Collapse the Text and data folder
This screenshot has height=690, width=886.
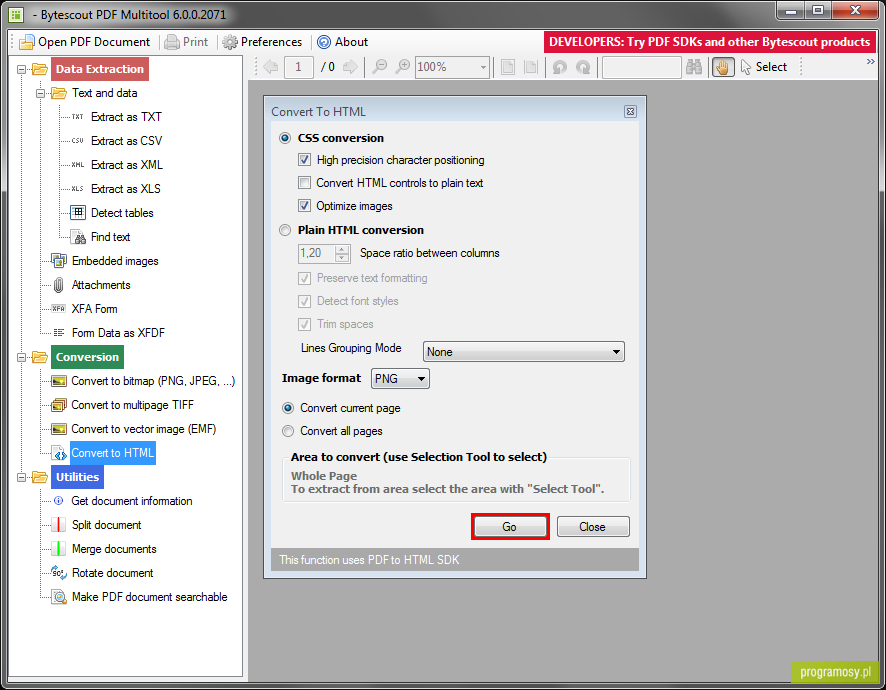41,93
